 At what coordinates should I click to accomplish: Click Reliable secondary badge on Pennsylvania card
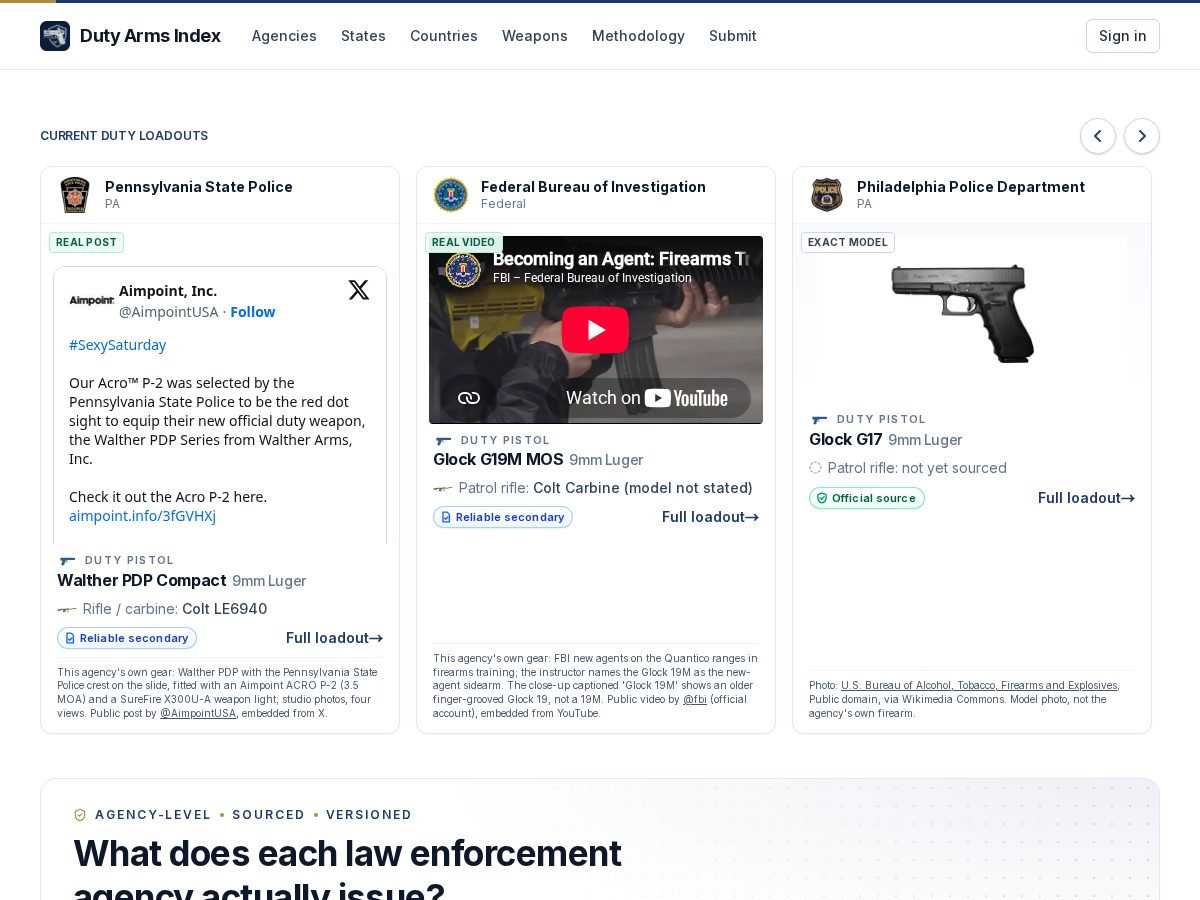click(x=127, y=638)
